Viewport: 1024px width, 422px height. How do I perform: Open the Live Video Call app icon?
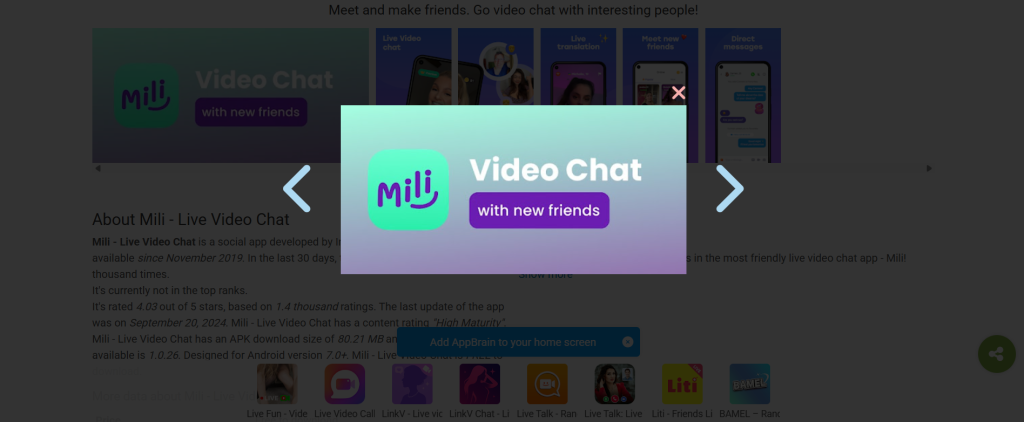pos(345,384)
